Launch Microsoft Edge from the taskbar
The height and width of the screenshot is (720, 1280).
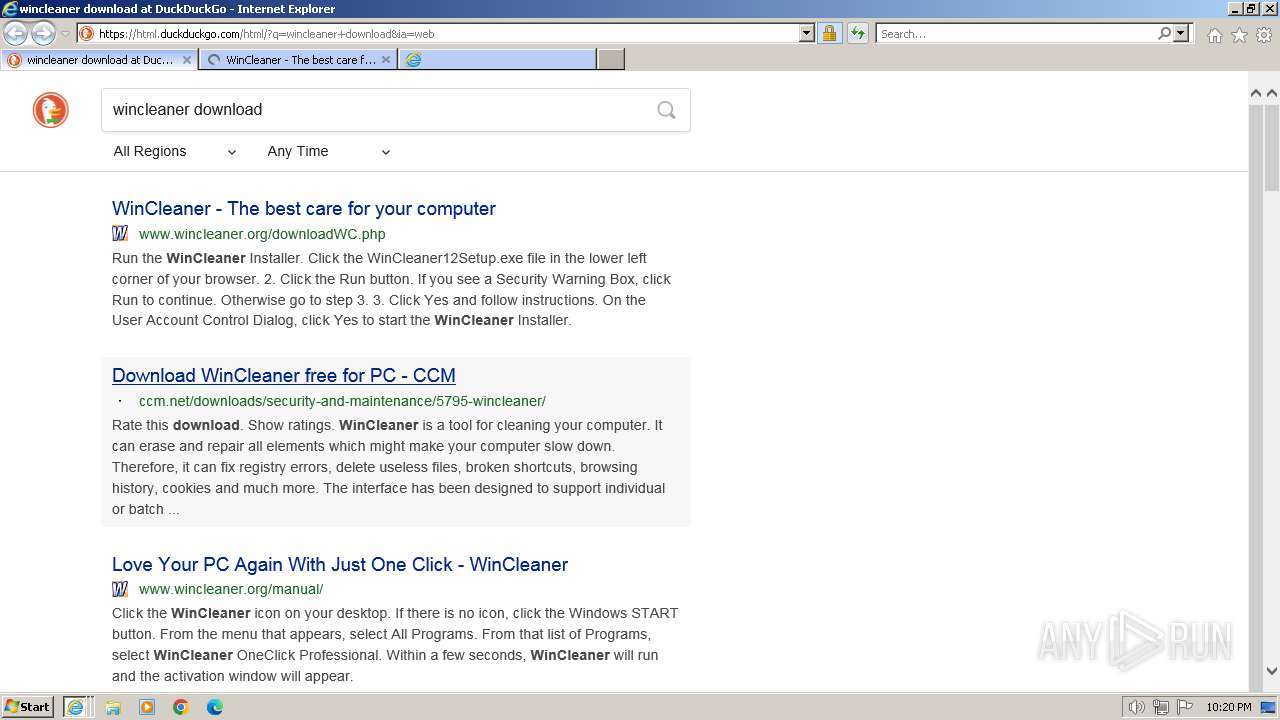215,707
